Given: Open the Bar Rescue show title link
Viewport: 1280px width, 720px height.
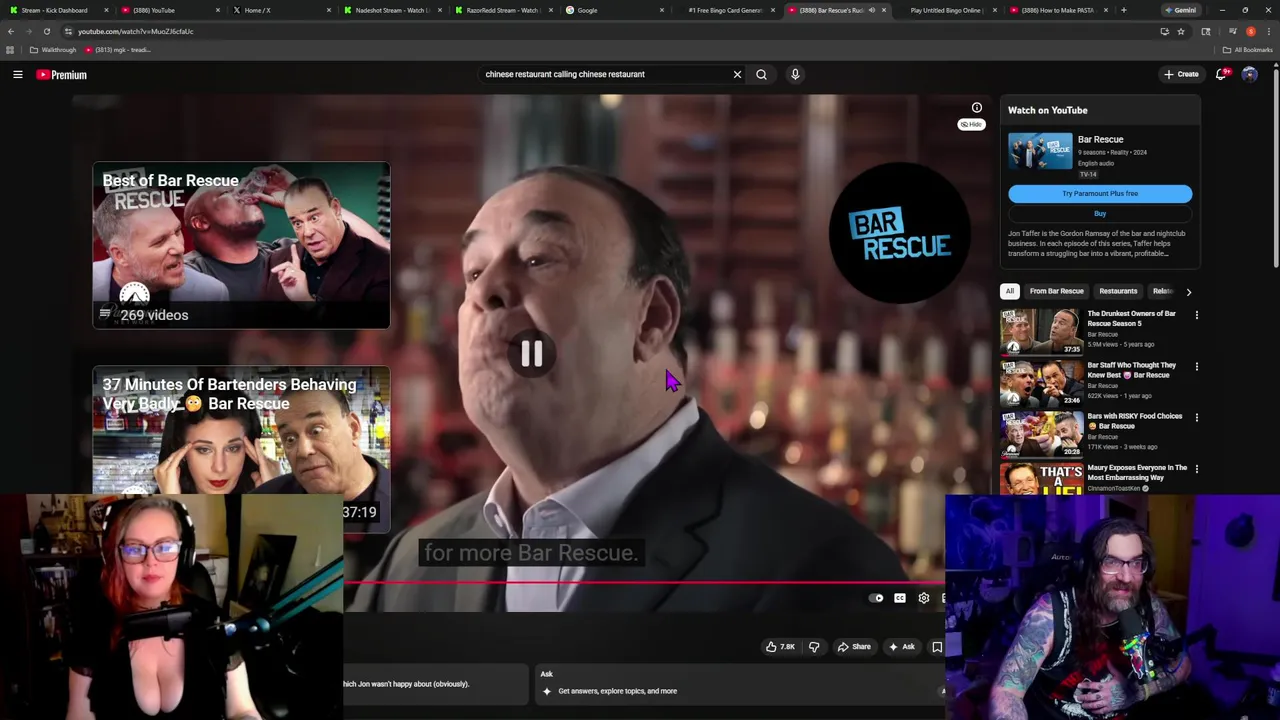Looking at the screenshot, I should click(x=1100, y=140).
